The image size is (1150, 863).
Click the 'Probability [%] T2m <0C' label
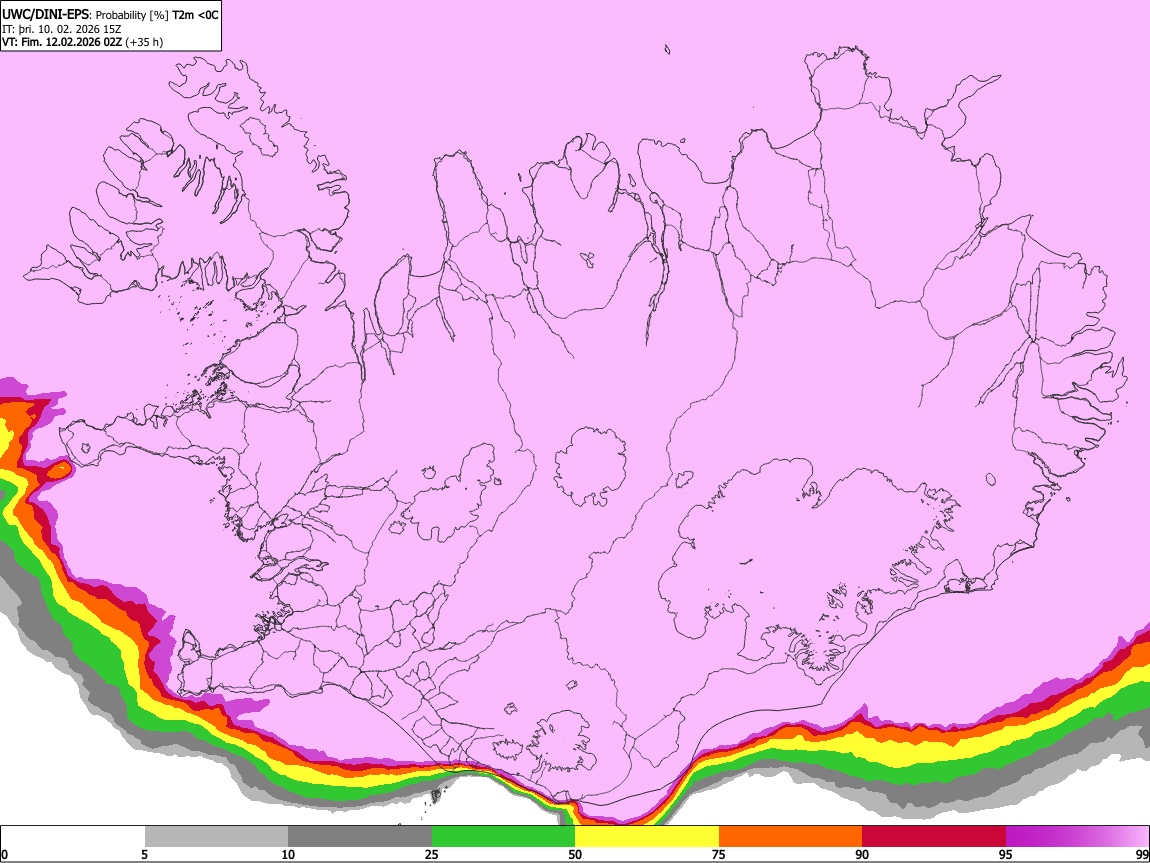[157, 15]
